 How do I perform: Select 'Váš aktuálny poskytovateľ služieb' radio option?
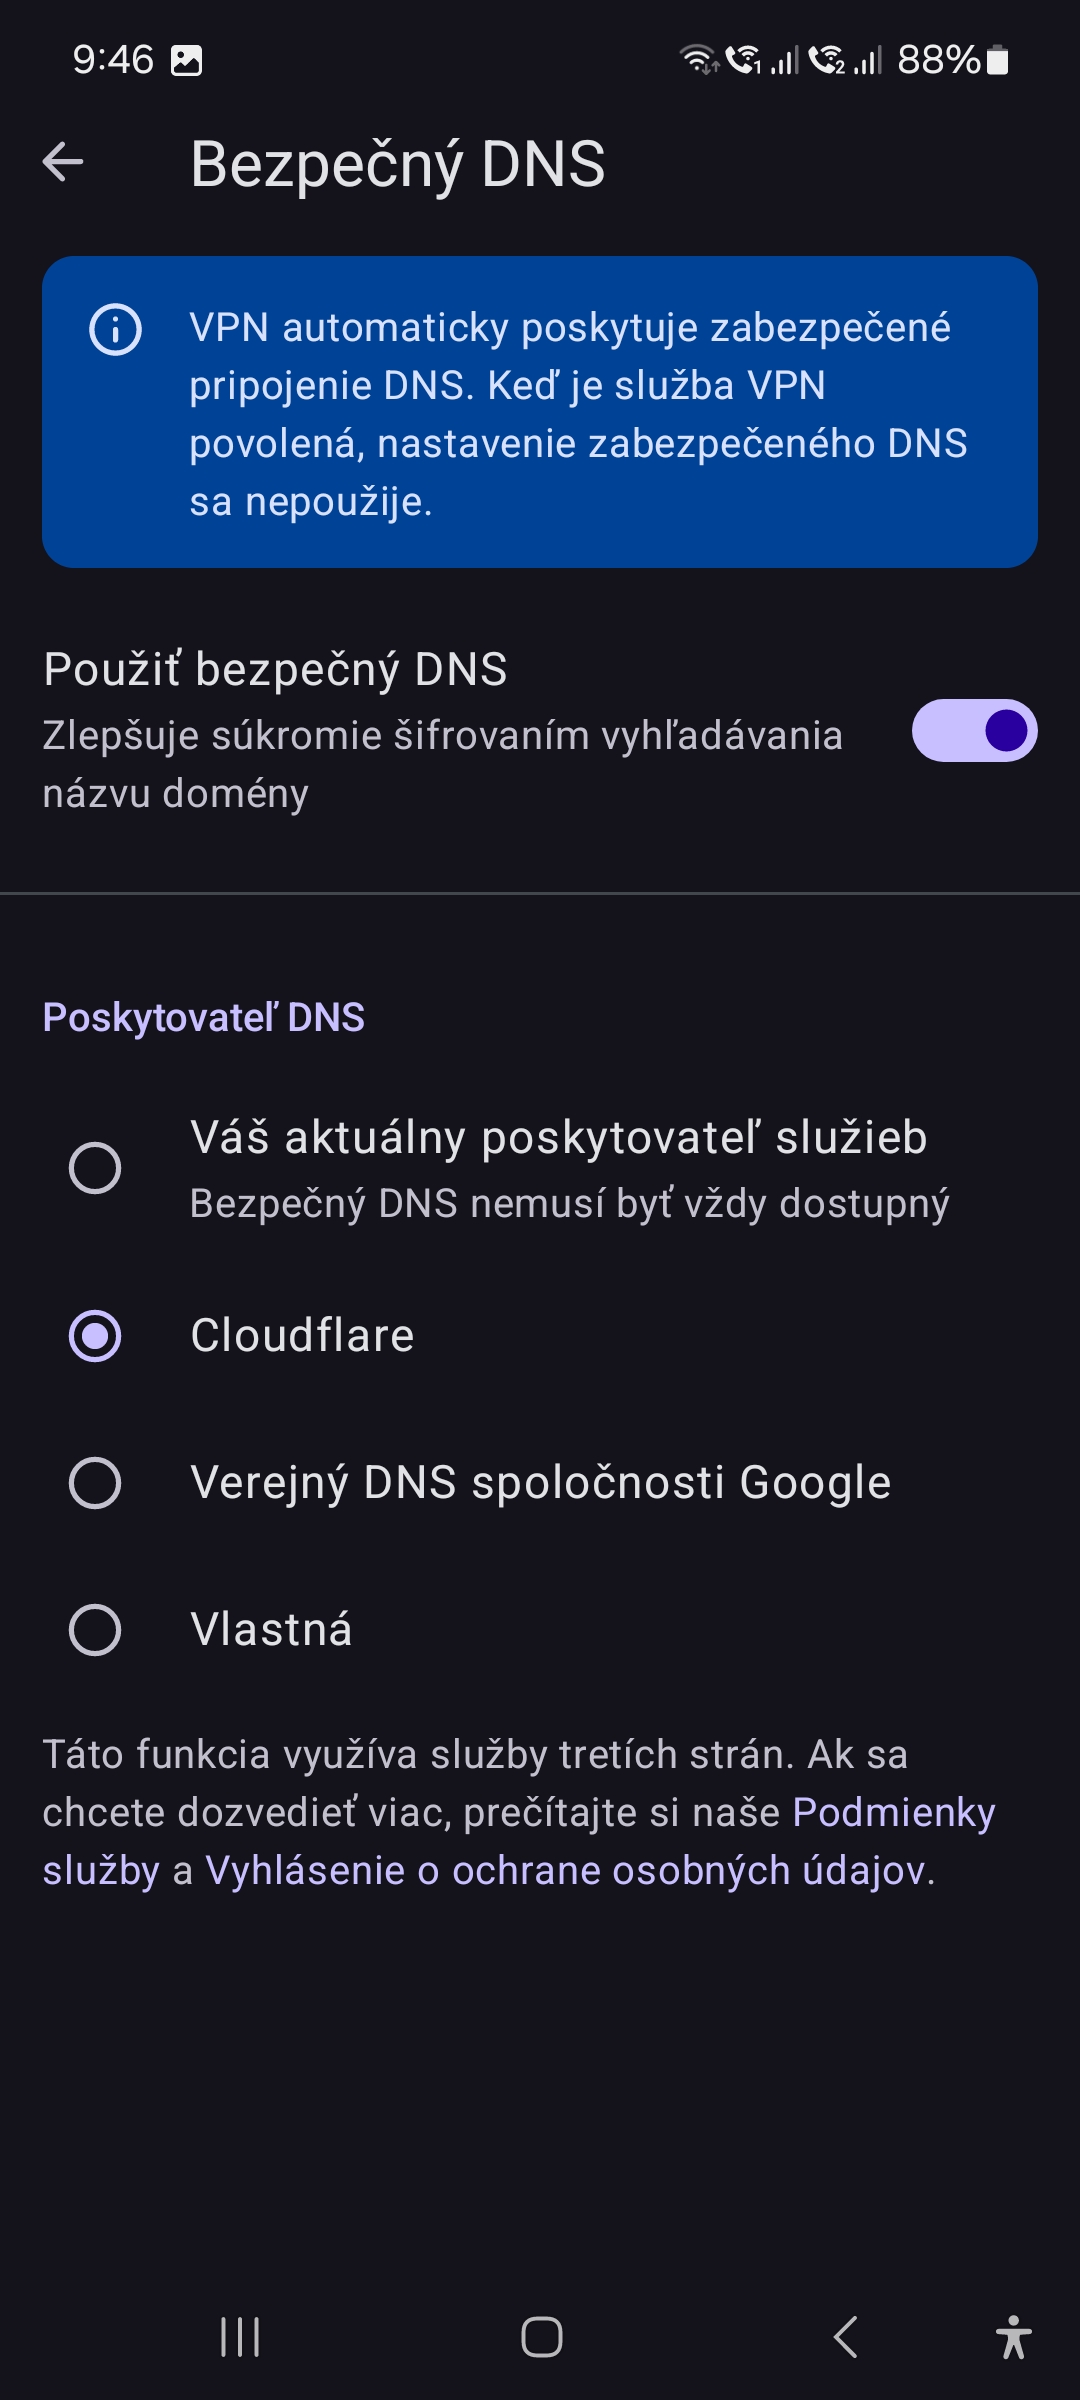tap(95, 1168)
